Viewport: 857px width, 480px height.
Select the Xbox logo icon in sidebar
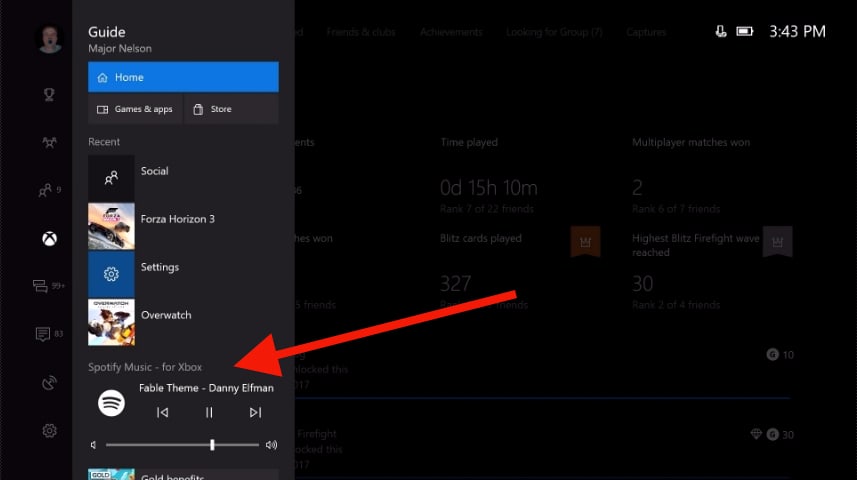[48, 238]
